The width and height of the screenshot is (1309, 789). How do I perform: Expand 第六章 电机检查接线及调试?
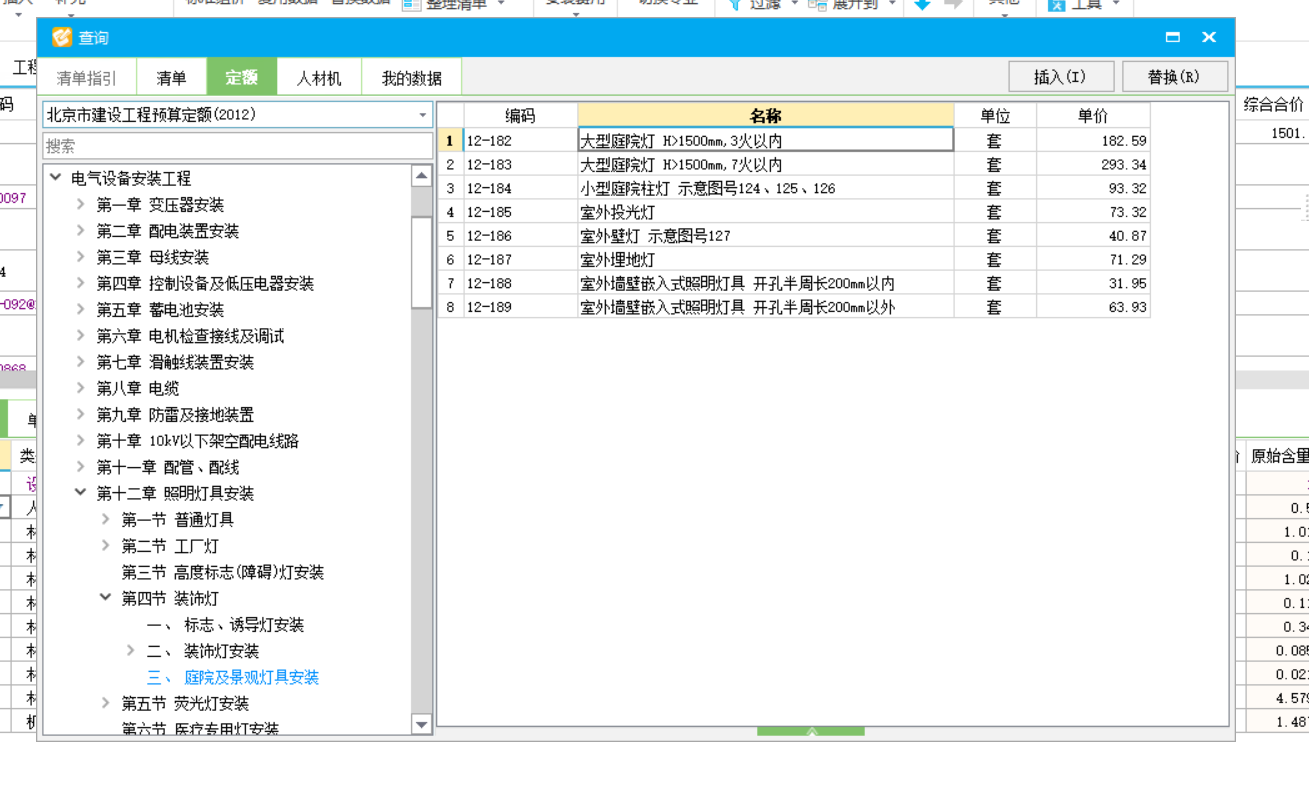80,336
